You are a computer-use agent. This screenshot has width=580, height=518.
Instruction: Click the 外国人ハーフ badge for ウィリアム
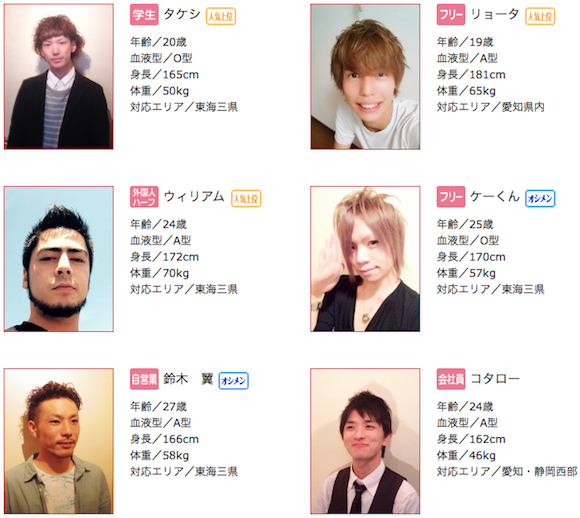click(x=144, y=197)
